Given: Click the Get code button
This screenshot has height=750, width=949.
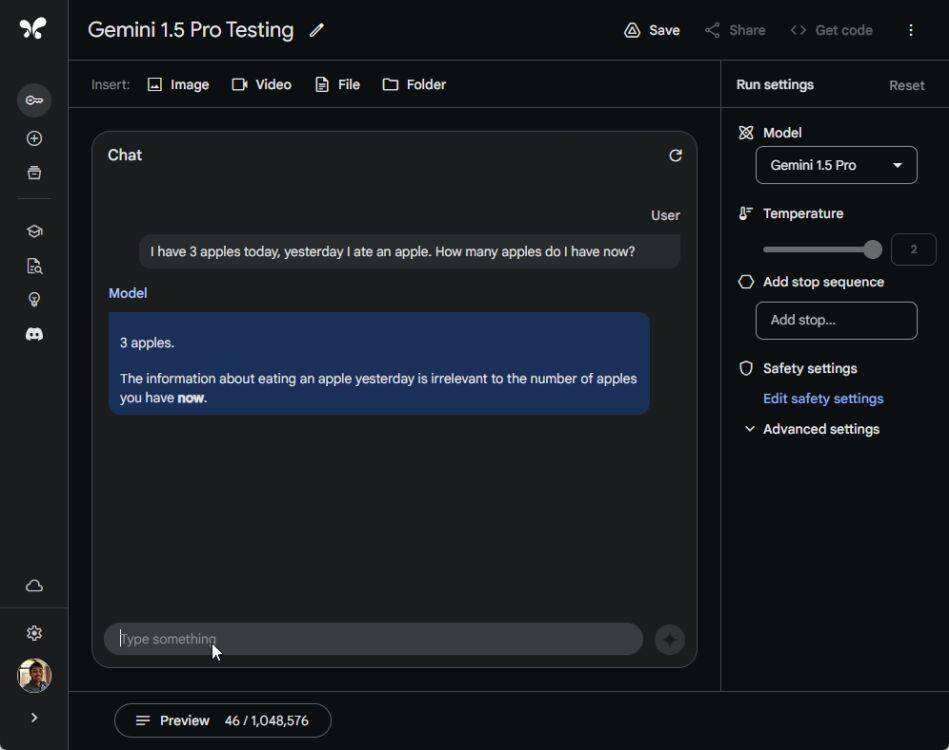Looking at the screenshot, I should pos(832,30).
